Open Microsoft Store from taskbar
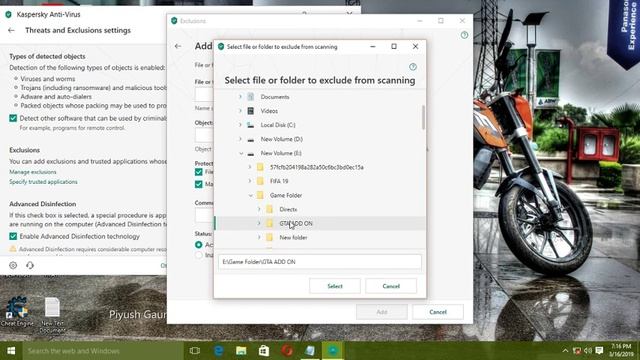Image resolution: width=640 pixels, height=360 pixels. (264, 351)
